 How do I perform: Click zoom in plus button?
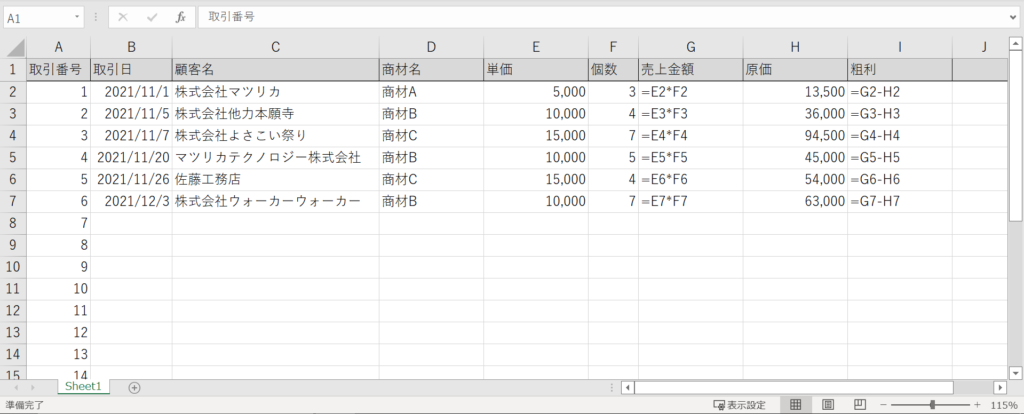point(978,405)
